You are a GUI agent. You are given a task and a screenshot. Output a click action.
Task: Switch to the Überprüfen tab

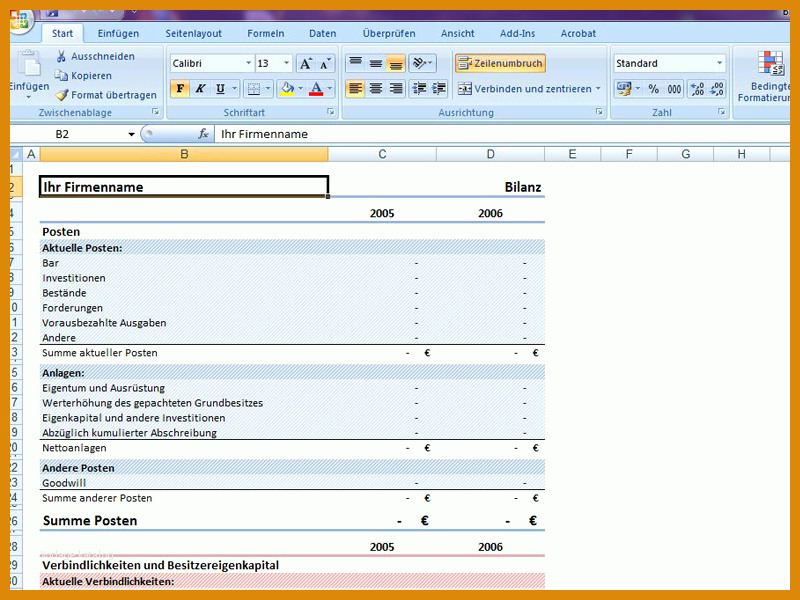pyautogui.click(x=389, y=34)
